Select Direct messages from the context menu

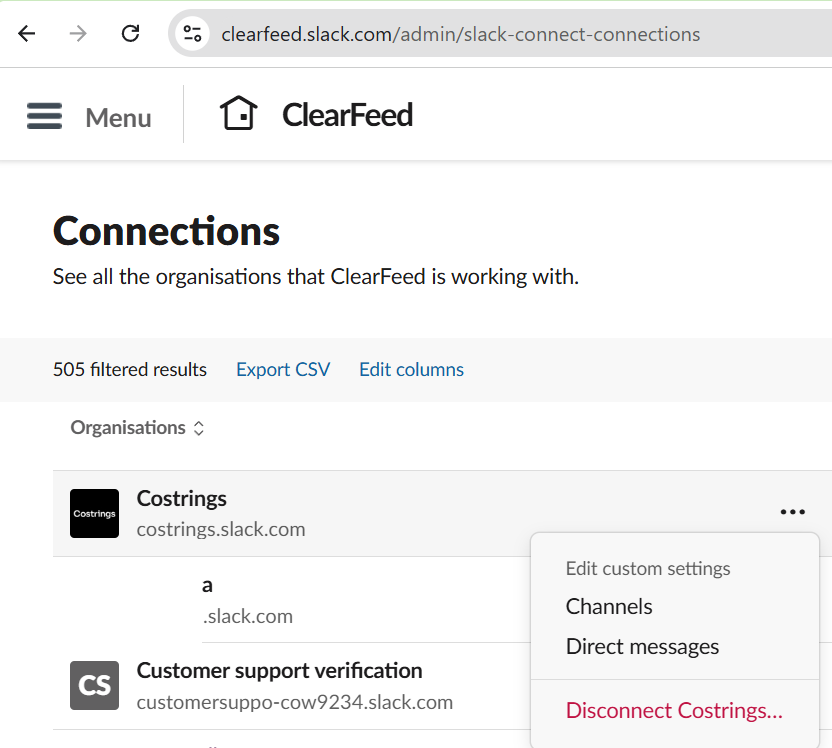click(643, 646)
